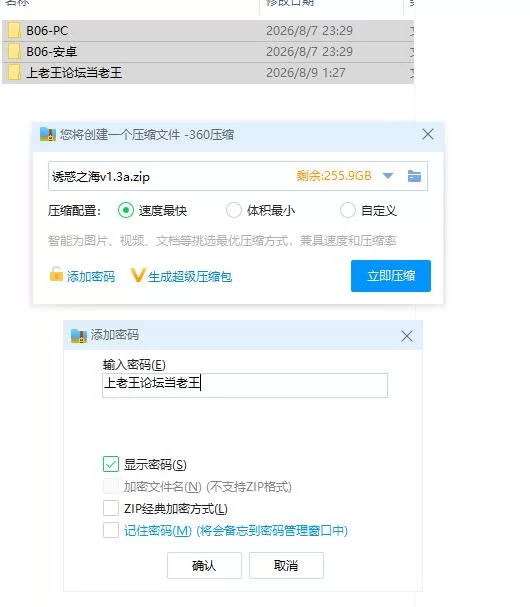Select the B06-PC folder name
Screen dimensions: 530x607
(47, 31)
